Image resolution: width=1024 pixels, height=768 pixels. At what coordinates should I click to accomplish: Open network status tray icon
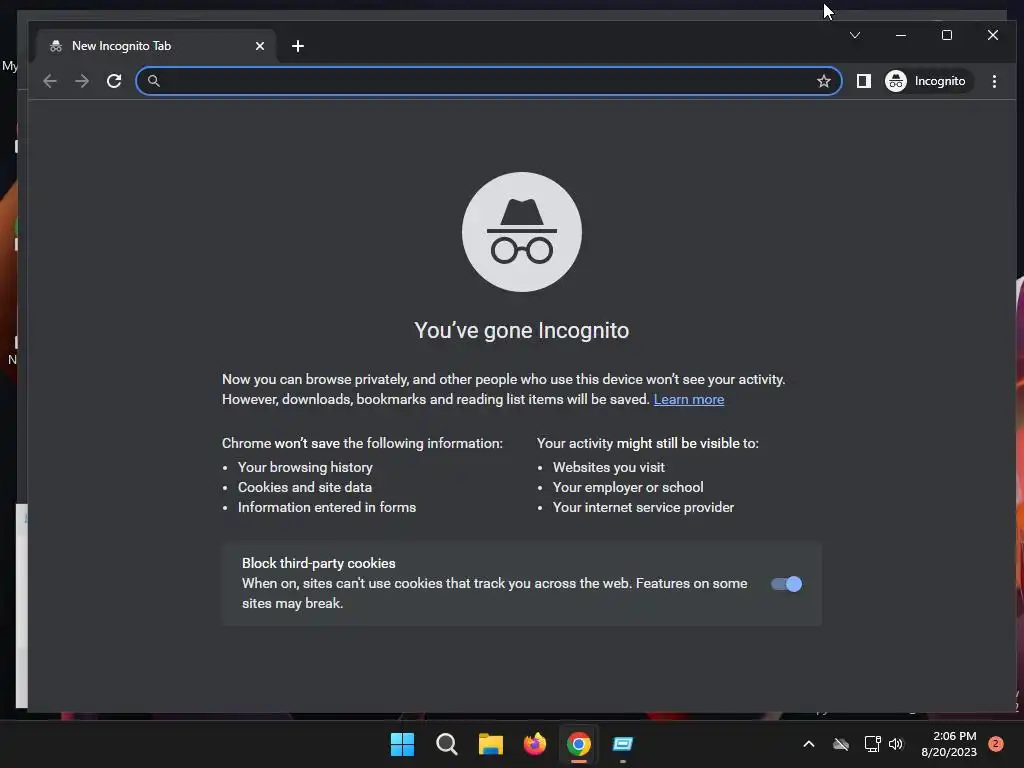[x=872, y=744]
